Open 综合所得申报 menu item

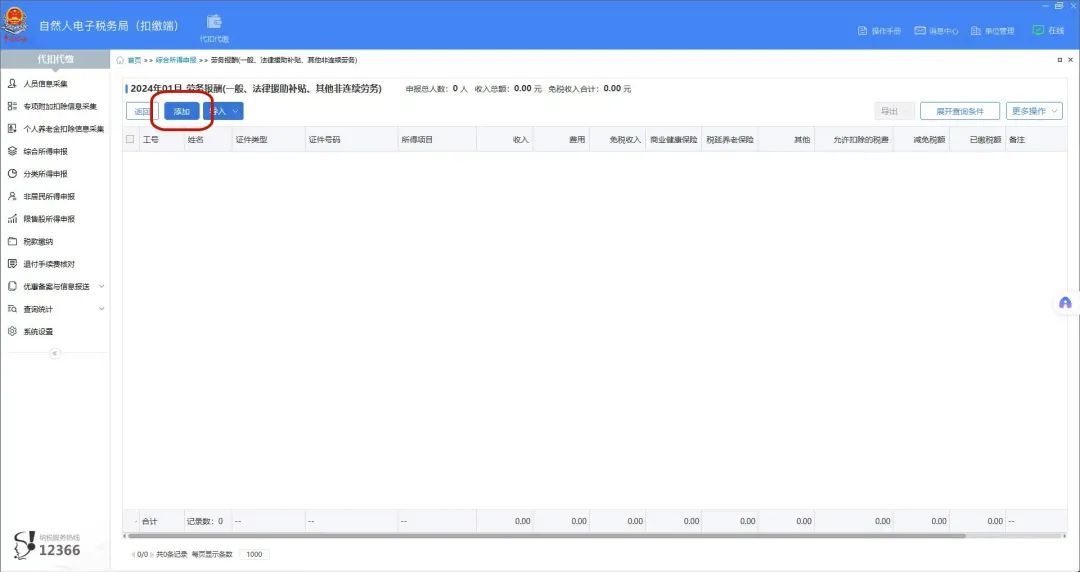(45, 151)
